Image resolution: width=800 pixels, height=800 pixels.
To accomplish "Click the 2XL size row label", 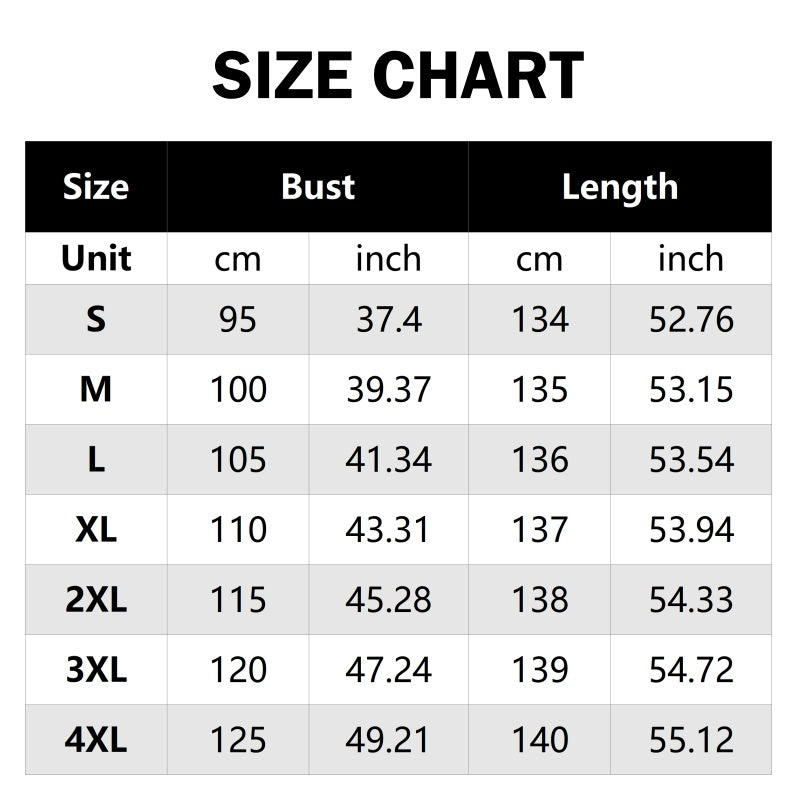I will point(96,600).
